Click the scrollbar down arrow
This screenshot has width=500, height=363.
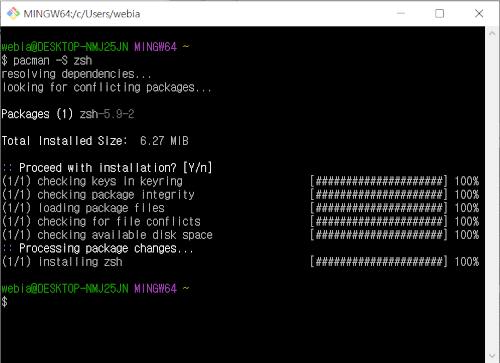click(x=492, y=356)
